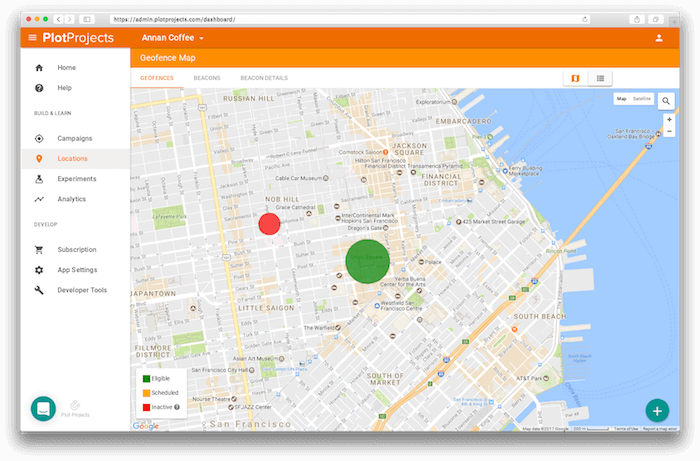Click the Campaigns target icon

pyautogui.click(x=39, y=138)
